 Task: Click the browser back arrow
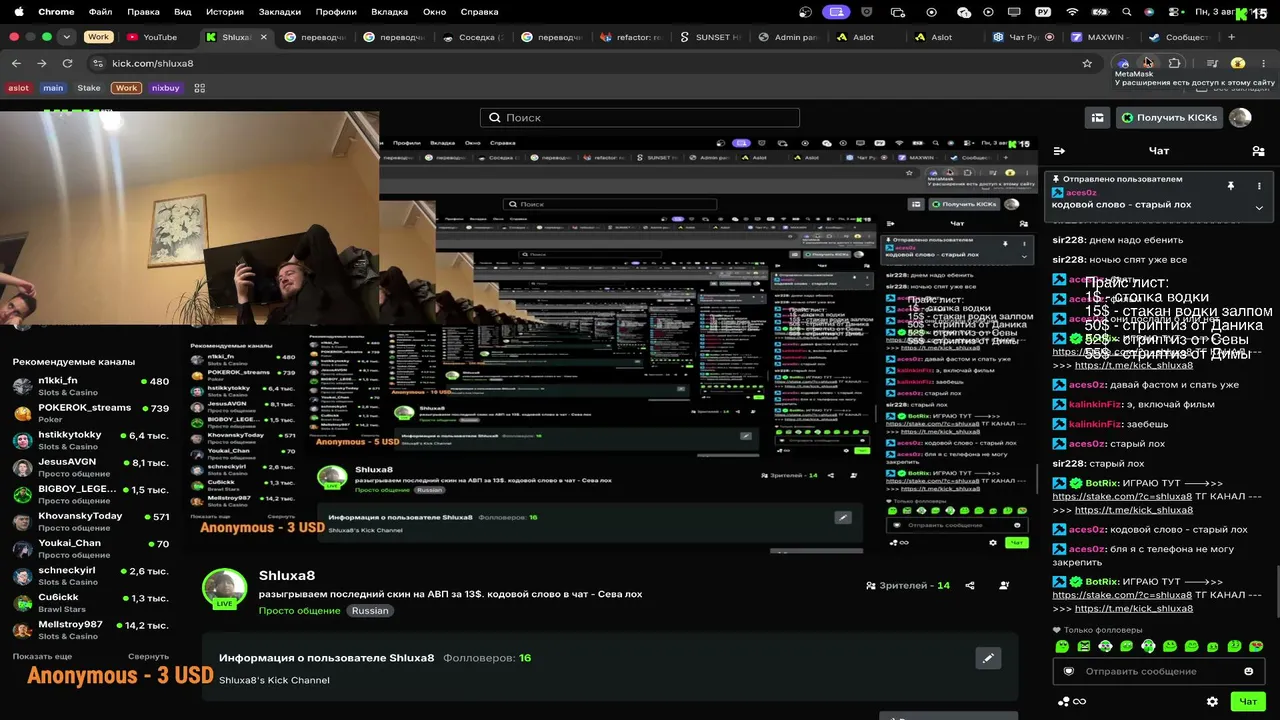click(x=16, y=63)
